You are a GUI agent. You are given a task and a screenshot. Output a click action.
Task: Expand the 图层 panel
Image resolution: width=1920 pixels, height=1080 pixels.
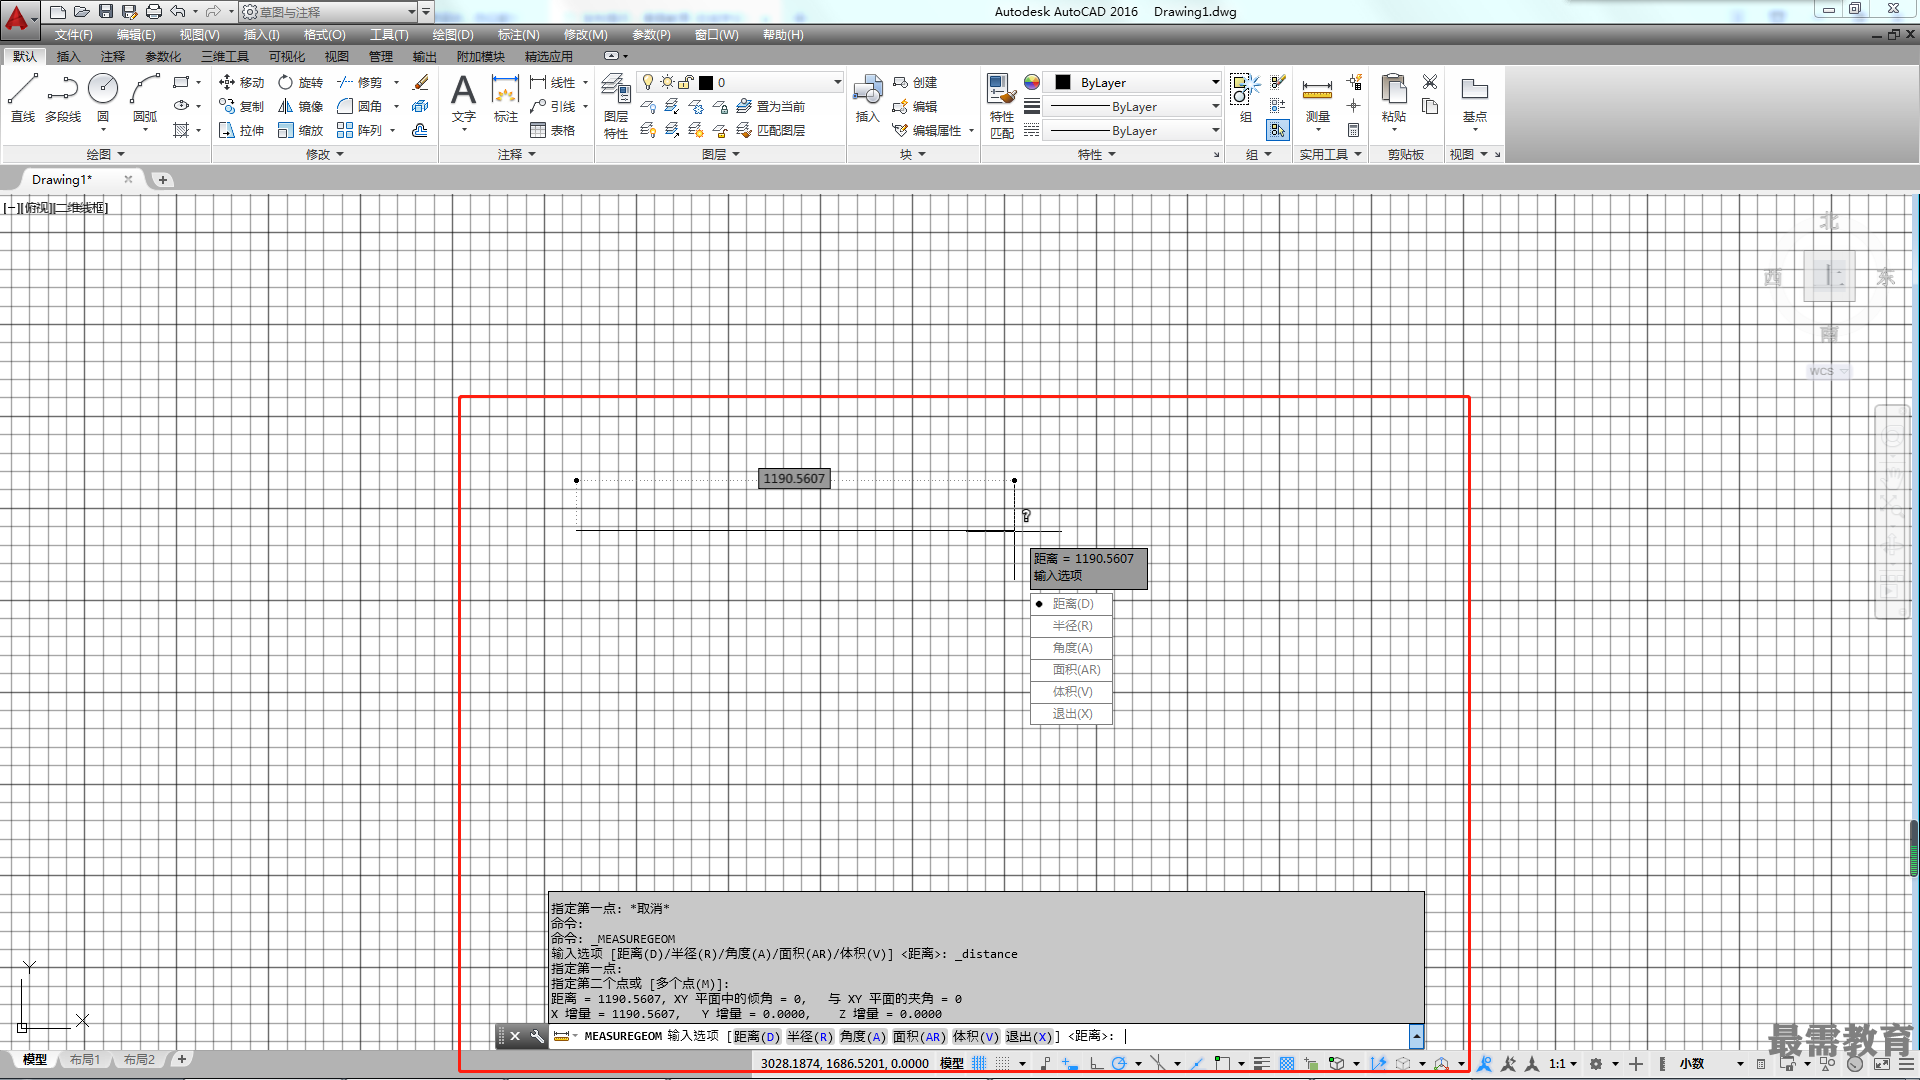tap(721, 154)
